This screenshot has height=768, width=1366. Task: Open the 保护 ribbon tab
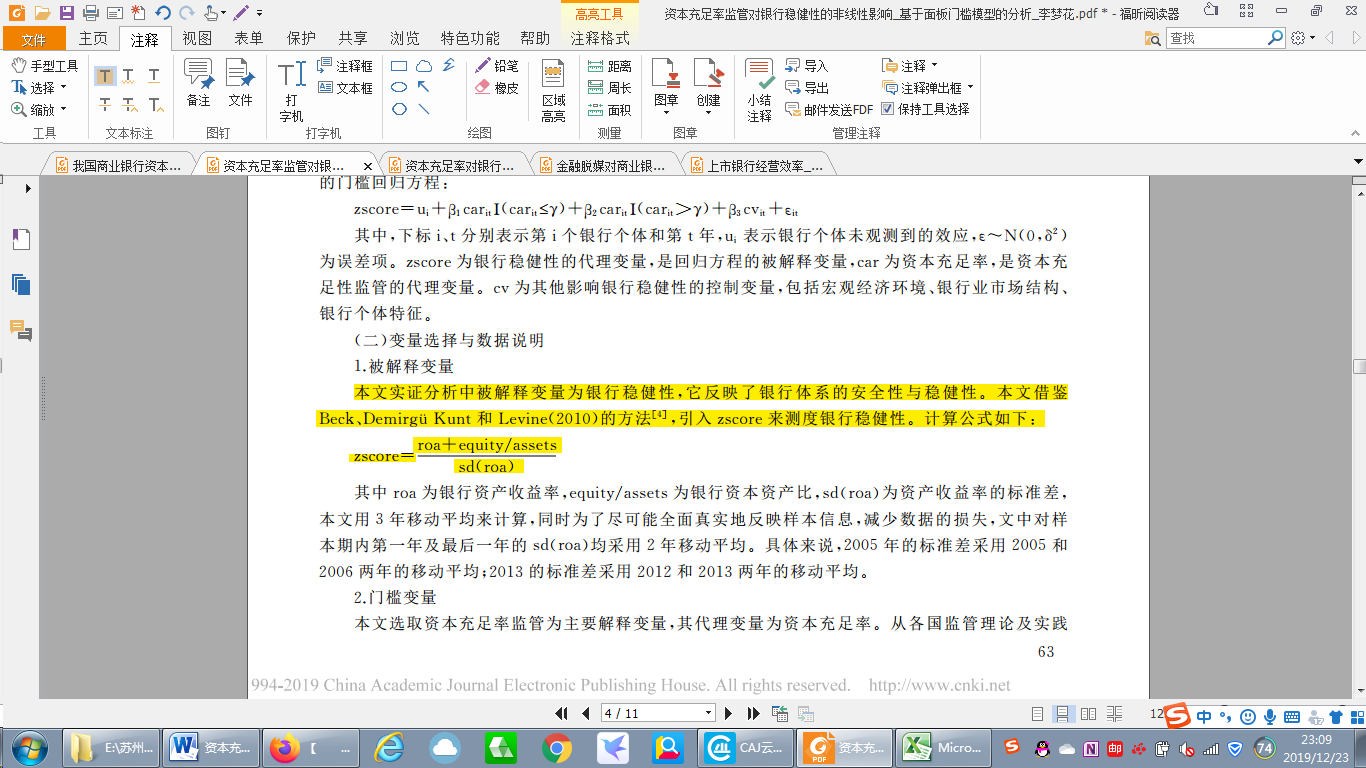(301, 39)
